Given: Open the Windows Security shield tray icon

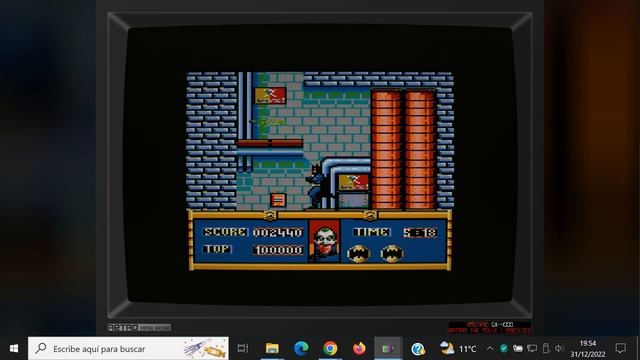Looking at the screenshot, I should coord(504,349).
